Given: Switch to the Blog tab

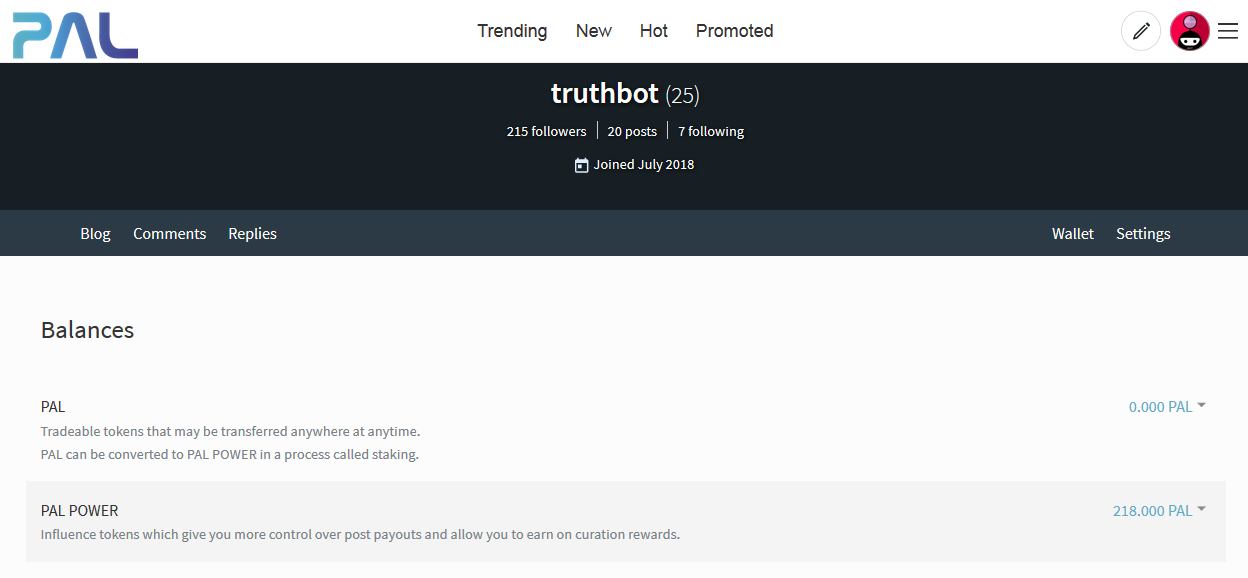Looking at the screenshot, I should tap(95, 233).
